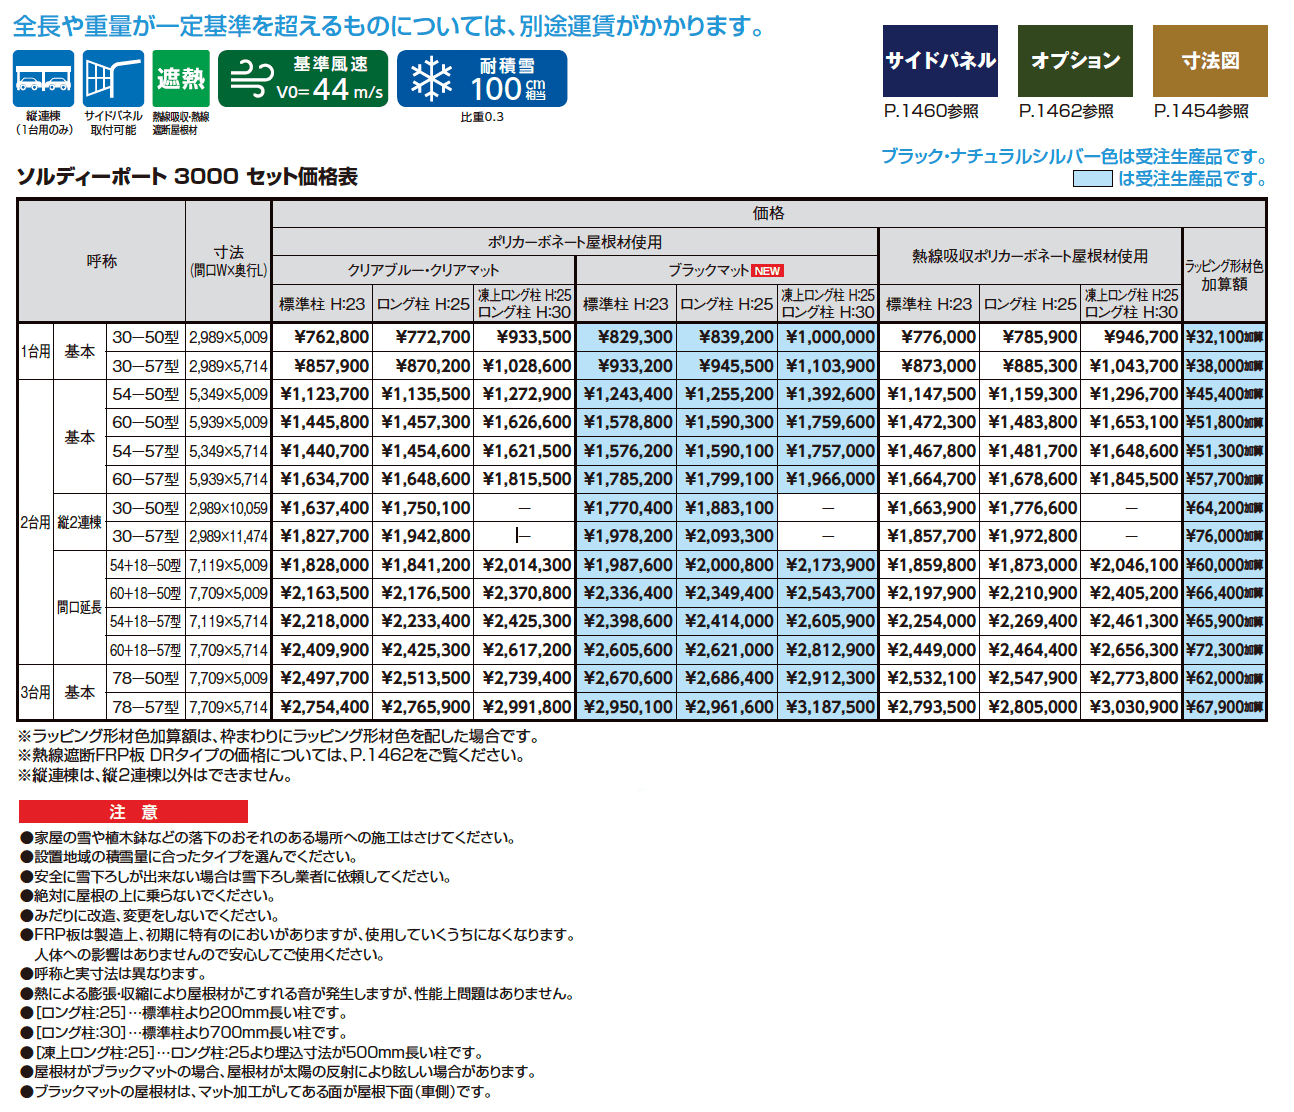Viewport: 1294px width, 1112px height.
Task: Select the ¥3,187,500 price cell
Action: click(x=831, y=707)
